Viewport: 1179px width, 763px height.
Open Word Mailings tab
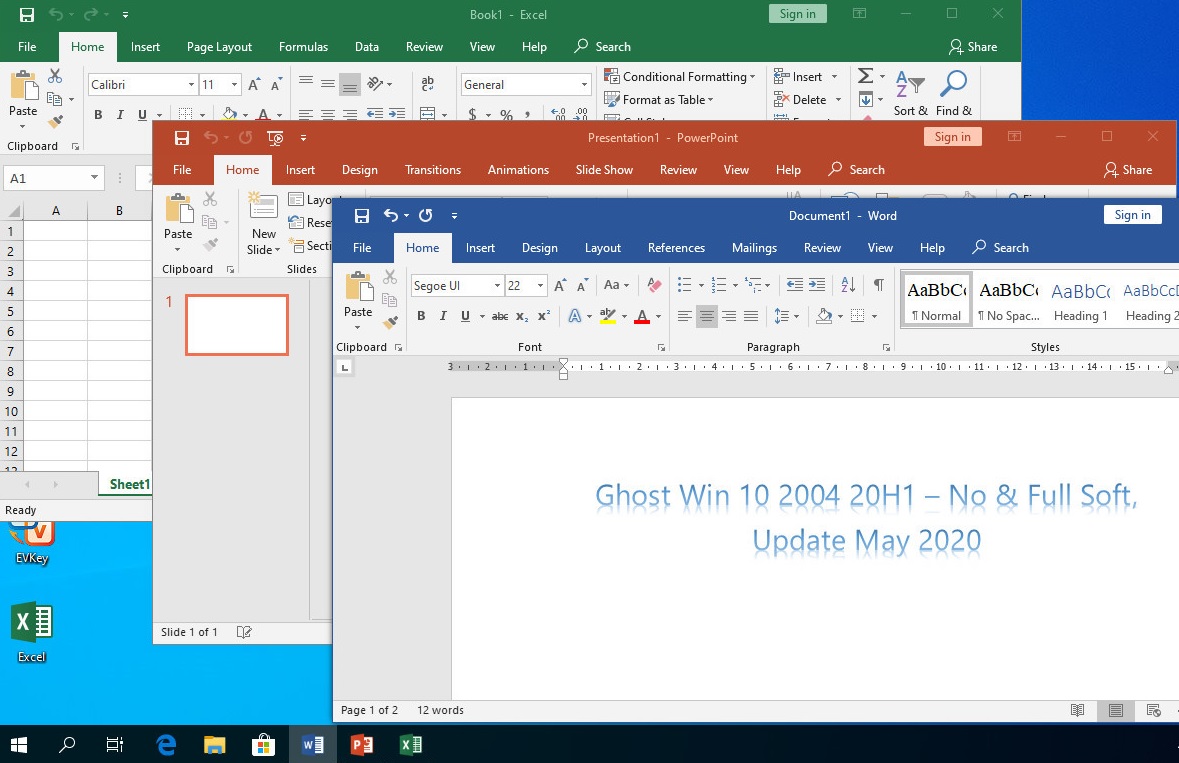click(x=754, y=247)
